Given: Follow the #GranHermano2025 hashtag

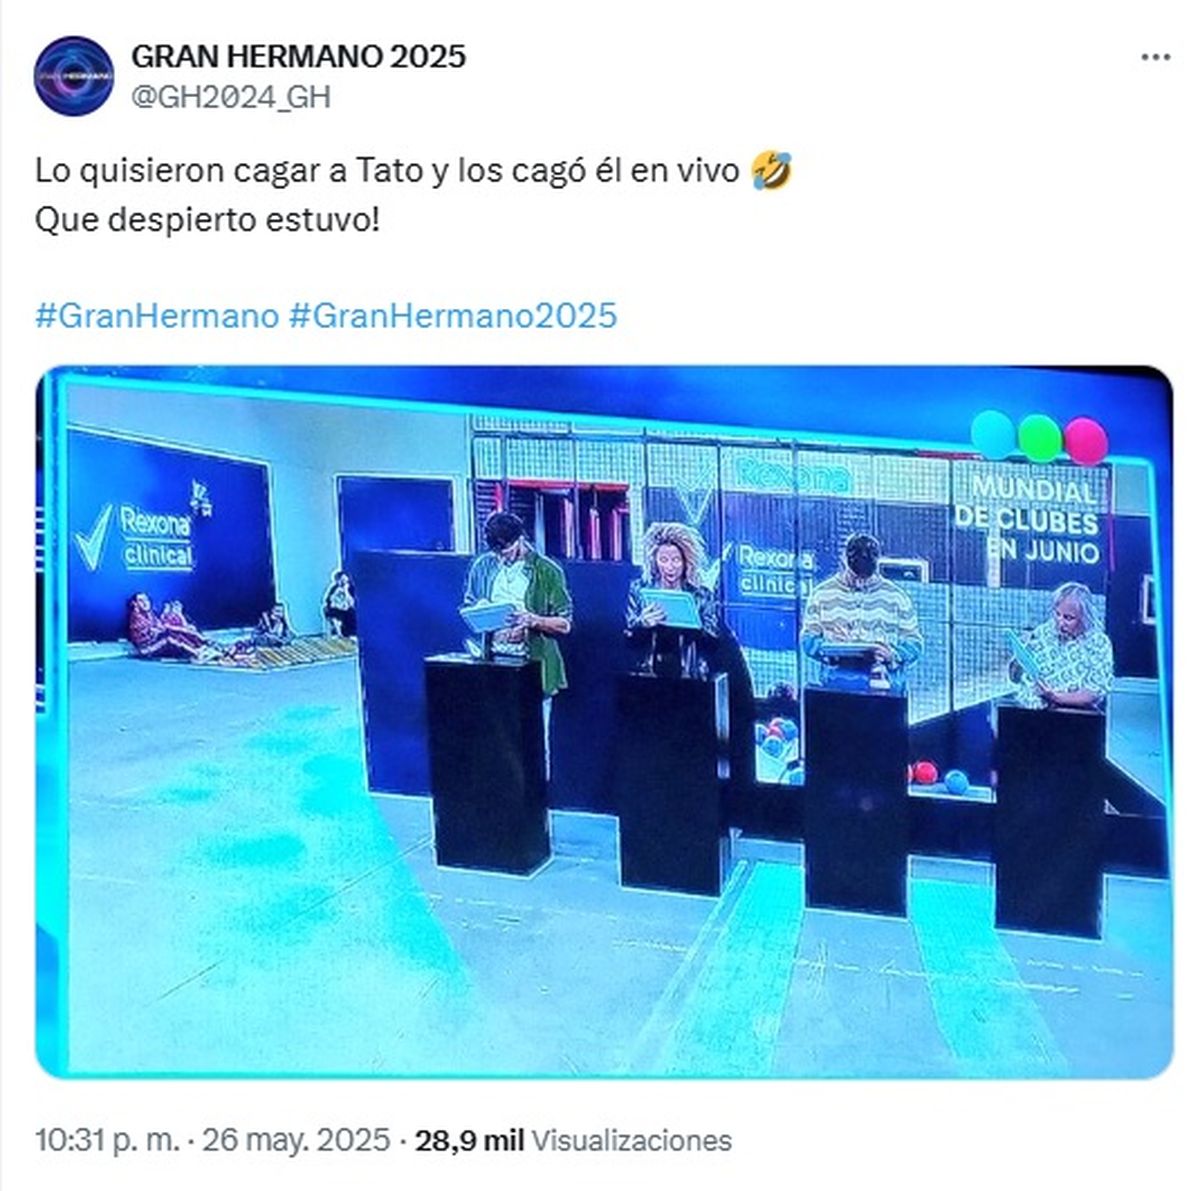Looking at the screenshot, I should tap(453, 316).
